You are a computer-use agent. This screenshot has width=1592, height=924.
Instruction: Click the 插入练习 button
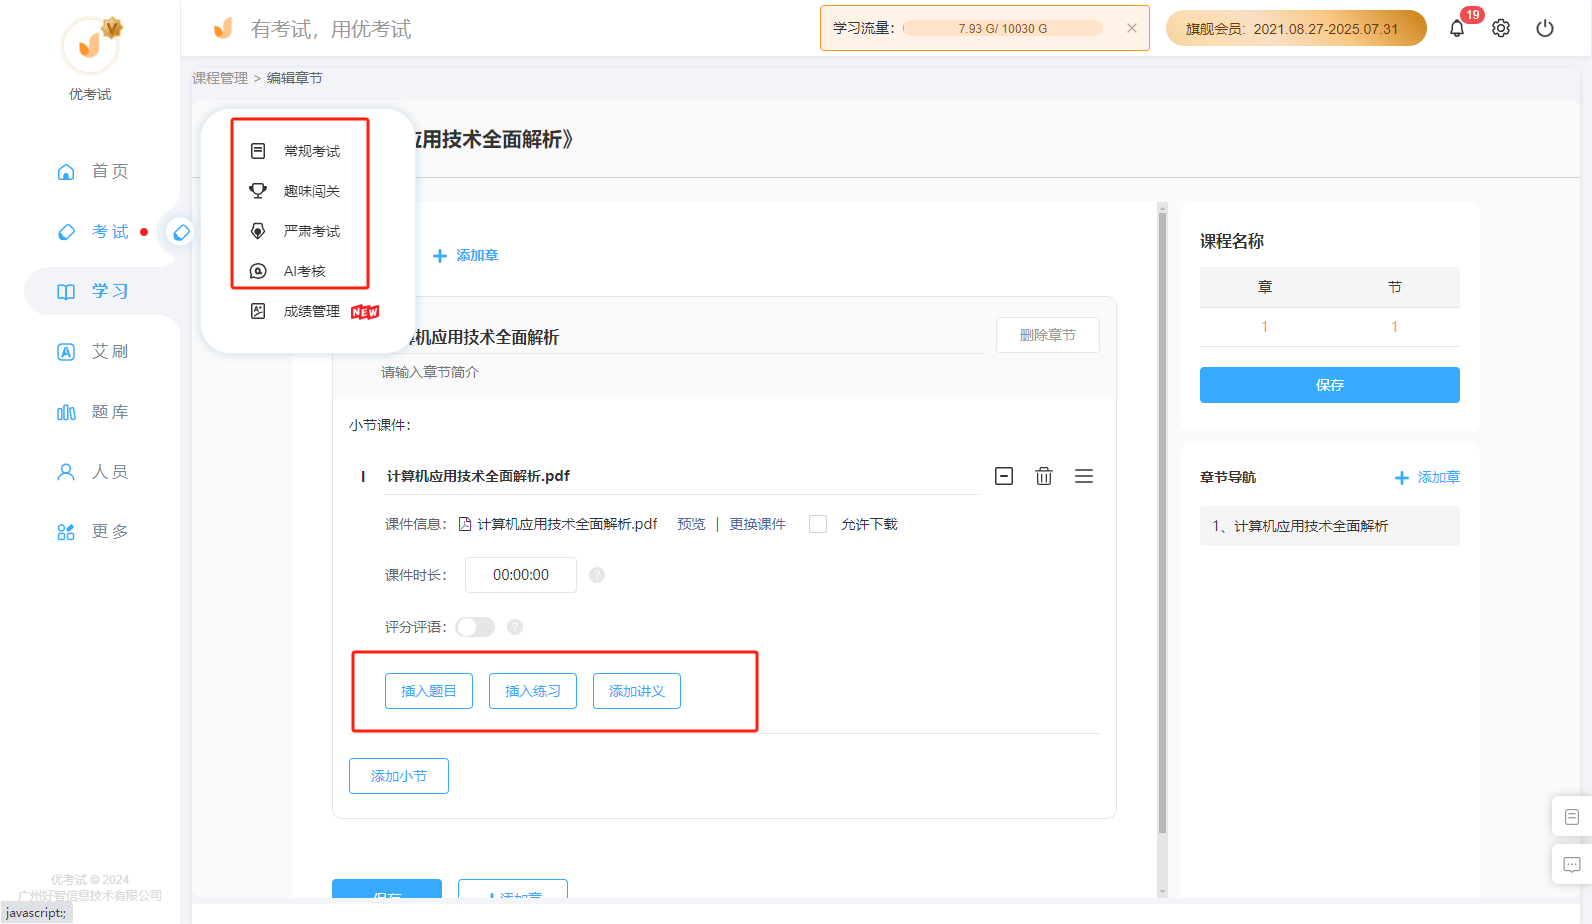(x=533, y=691)
